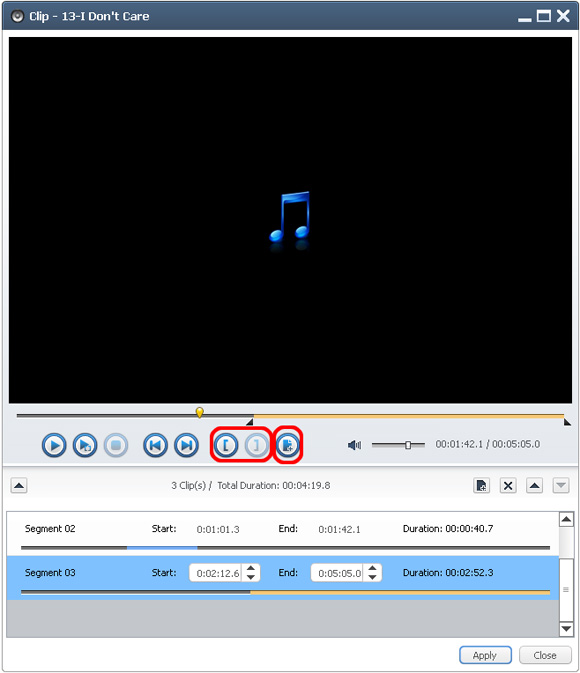Click the Close button
The width and height of the screenshot is (580, 673).
coord(545,655)
